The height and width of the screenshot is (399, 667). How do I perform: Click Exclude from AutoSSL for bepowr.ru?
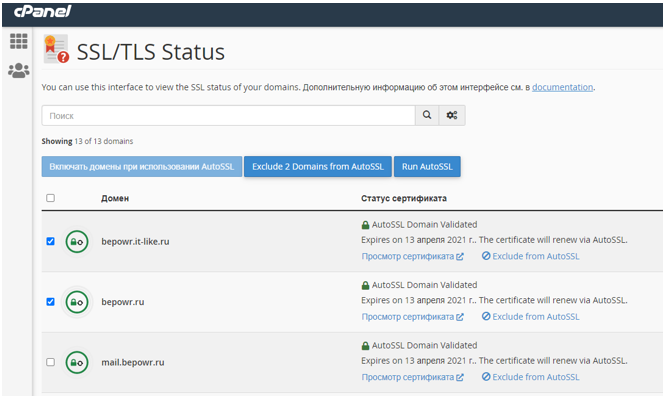530,317
